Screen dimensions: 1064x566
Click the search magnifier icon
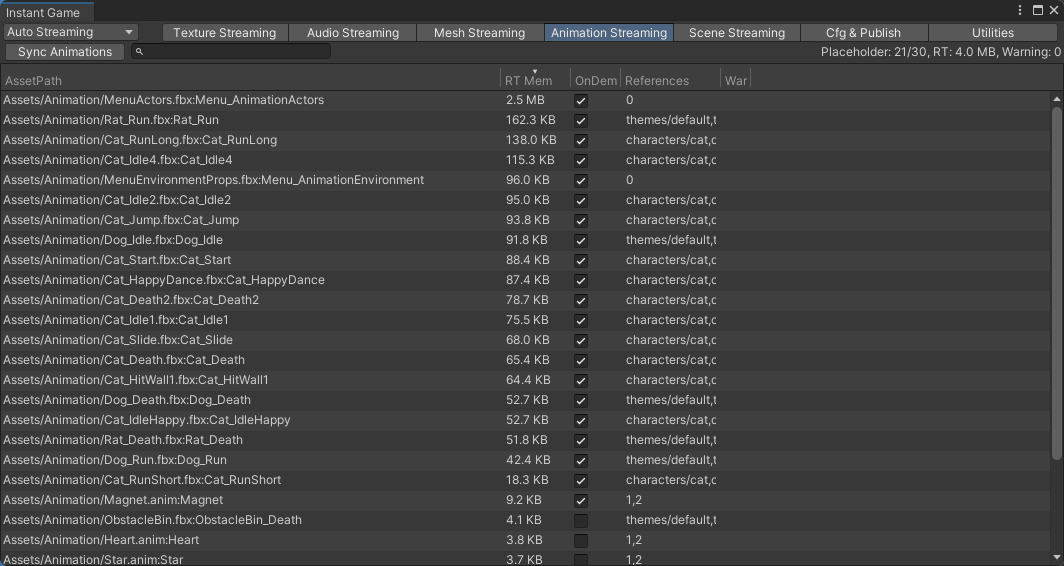click(140, 52)
